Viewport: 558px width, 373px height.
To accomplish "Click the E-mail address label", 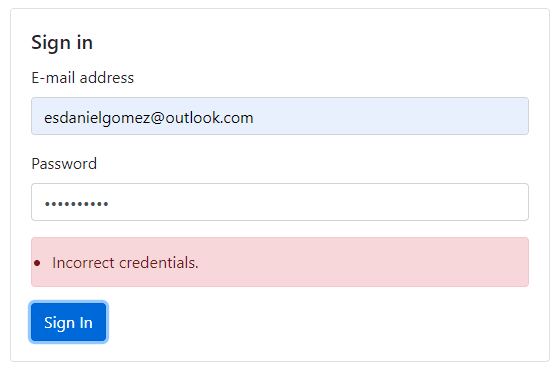I will coord(83,78).
